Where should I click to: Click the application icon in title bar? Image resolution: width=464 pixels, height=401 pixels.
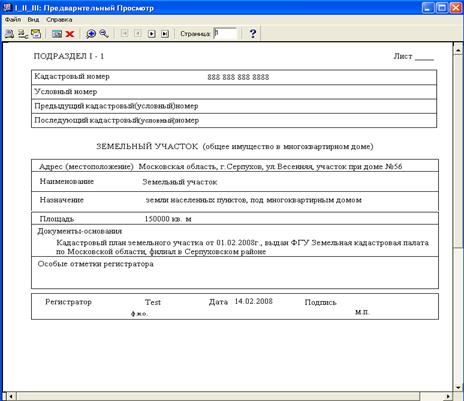(7, 7)
